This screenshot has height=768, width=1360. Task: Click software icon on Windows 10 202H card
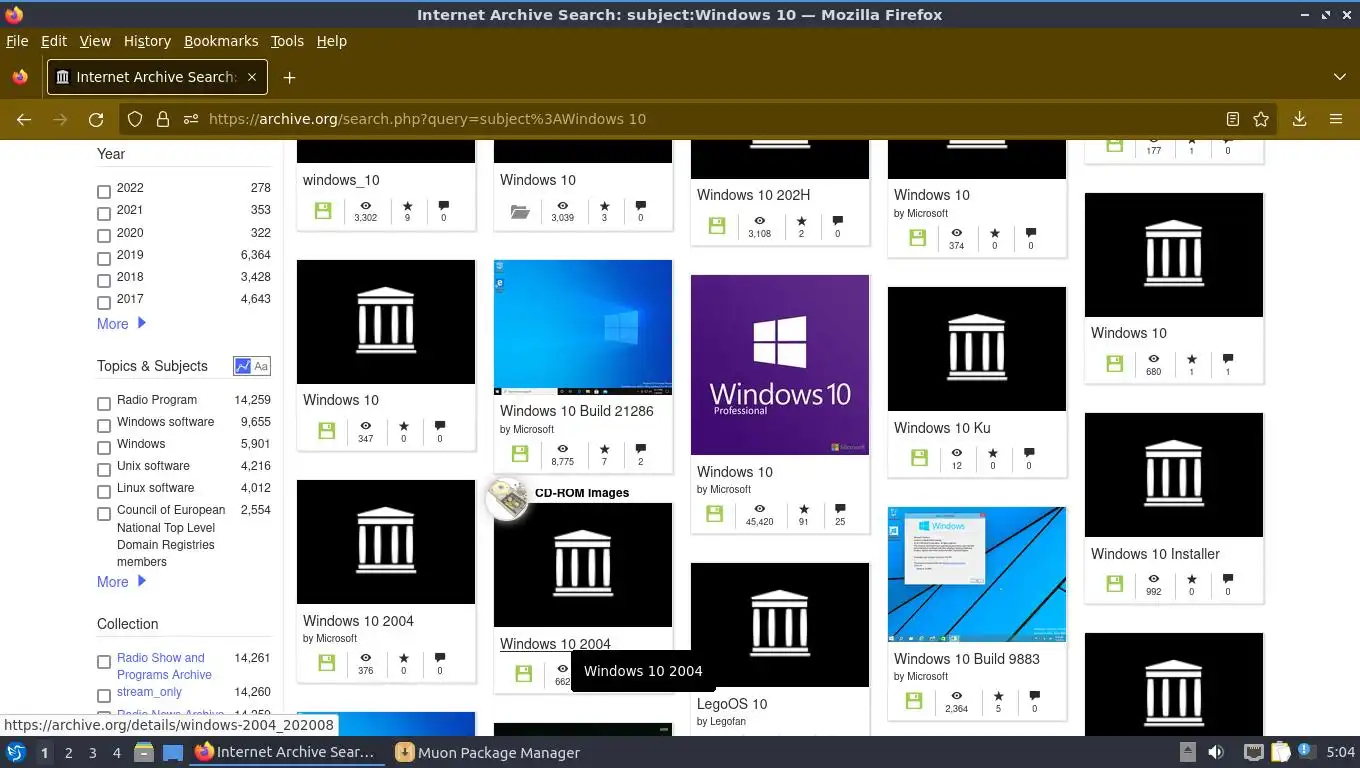(x=717, y=226)
